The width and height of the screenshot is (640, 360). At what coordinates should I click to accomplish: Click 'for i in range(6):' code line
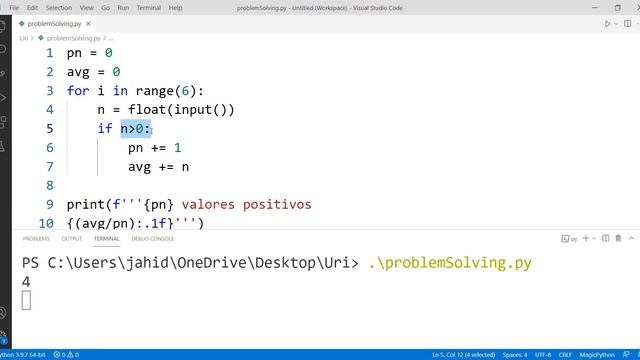pyautogui.click(x=135, y=91)
